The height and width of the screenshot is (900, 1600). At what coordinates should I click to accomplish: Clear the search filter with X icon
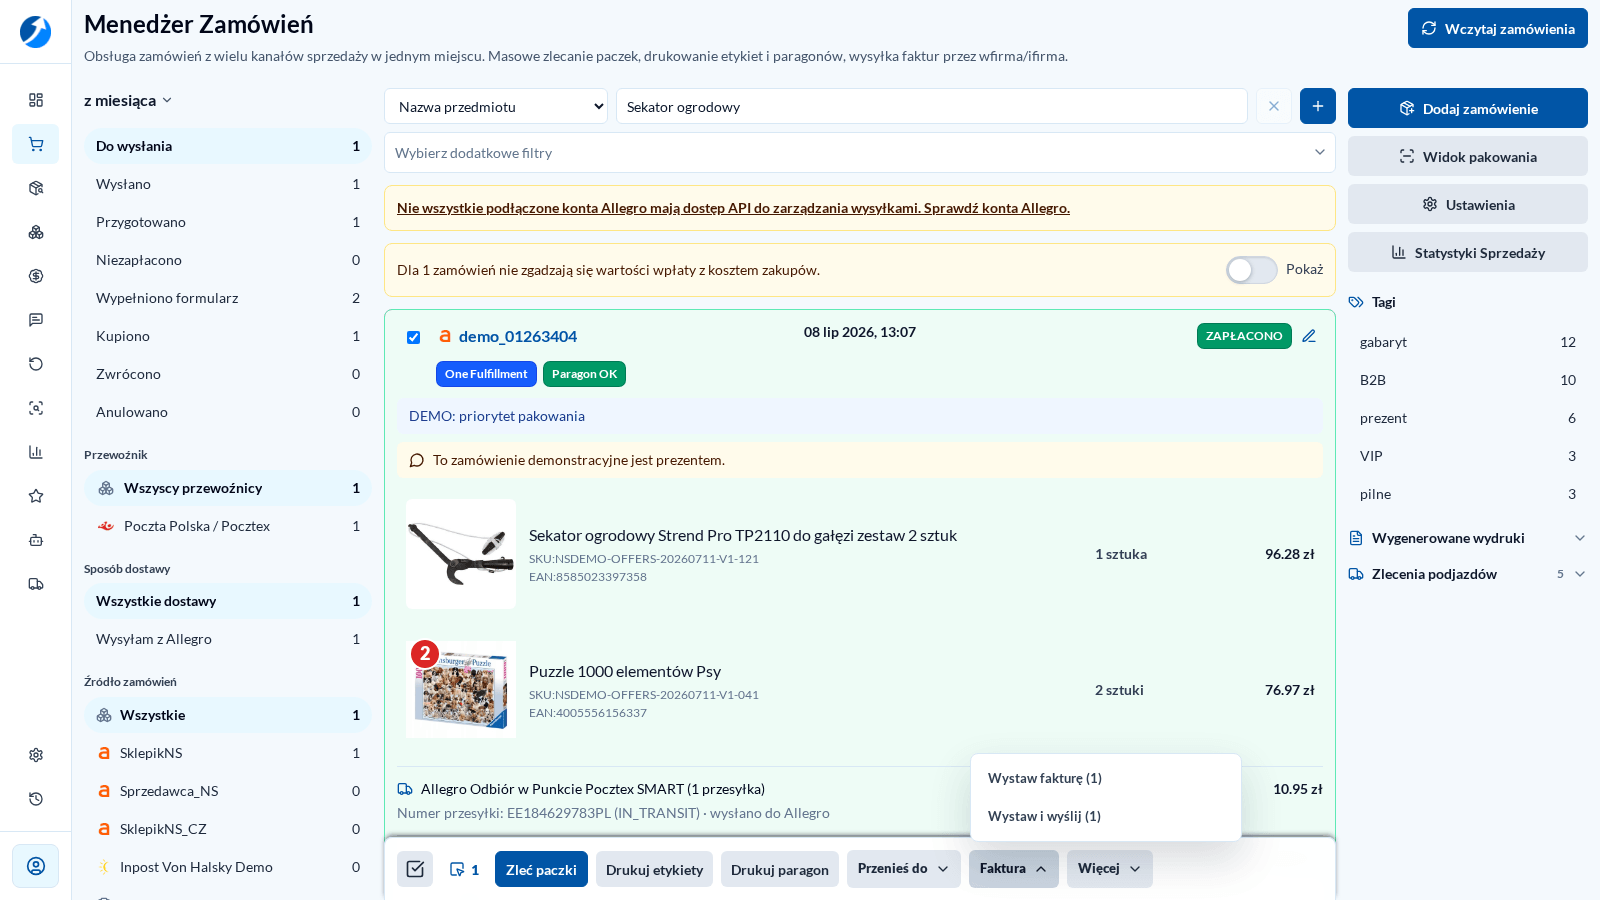(1274, 106)
